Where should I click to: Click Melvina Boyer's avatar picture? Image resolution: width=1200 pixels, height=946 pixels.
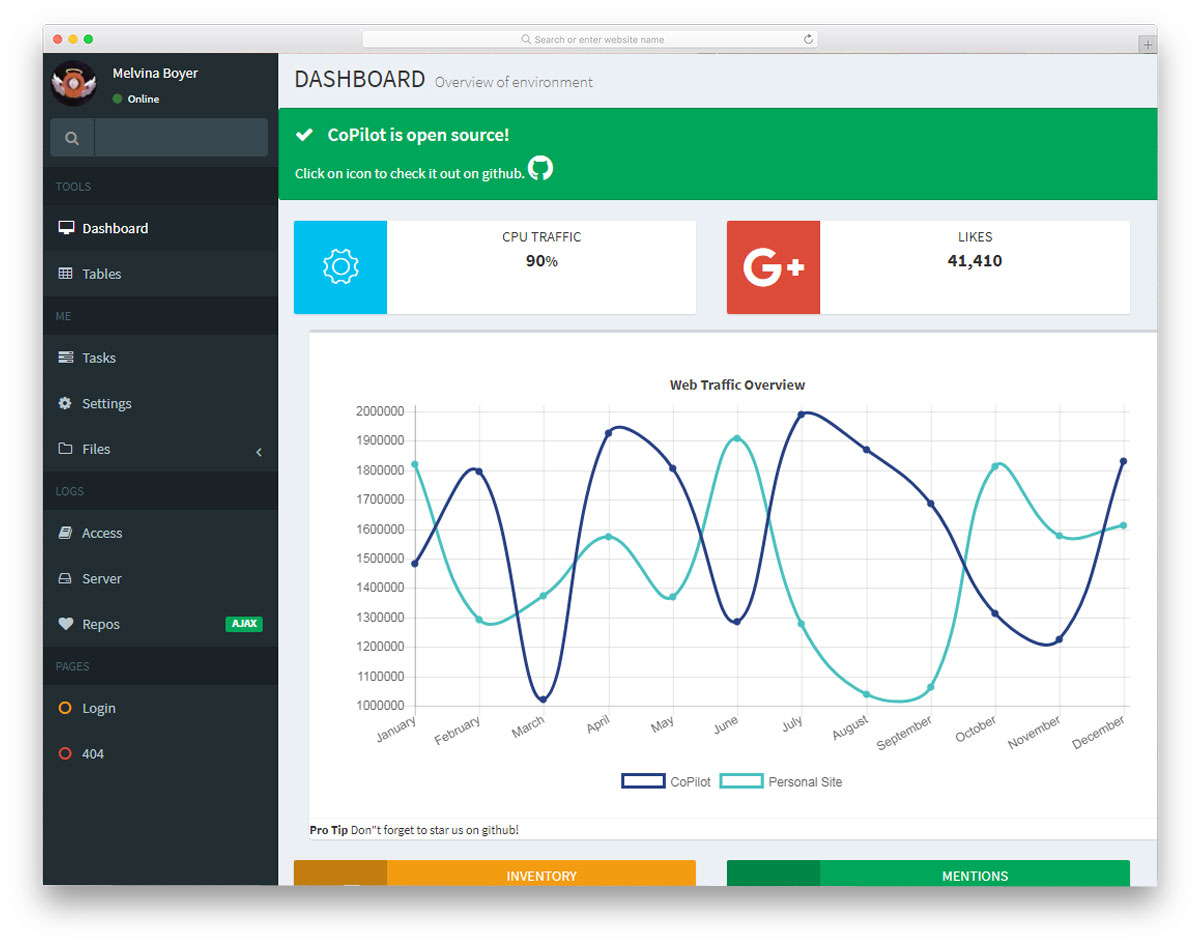coord(74,83)
